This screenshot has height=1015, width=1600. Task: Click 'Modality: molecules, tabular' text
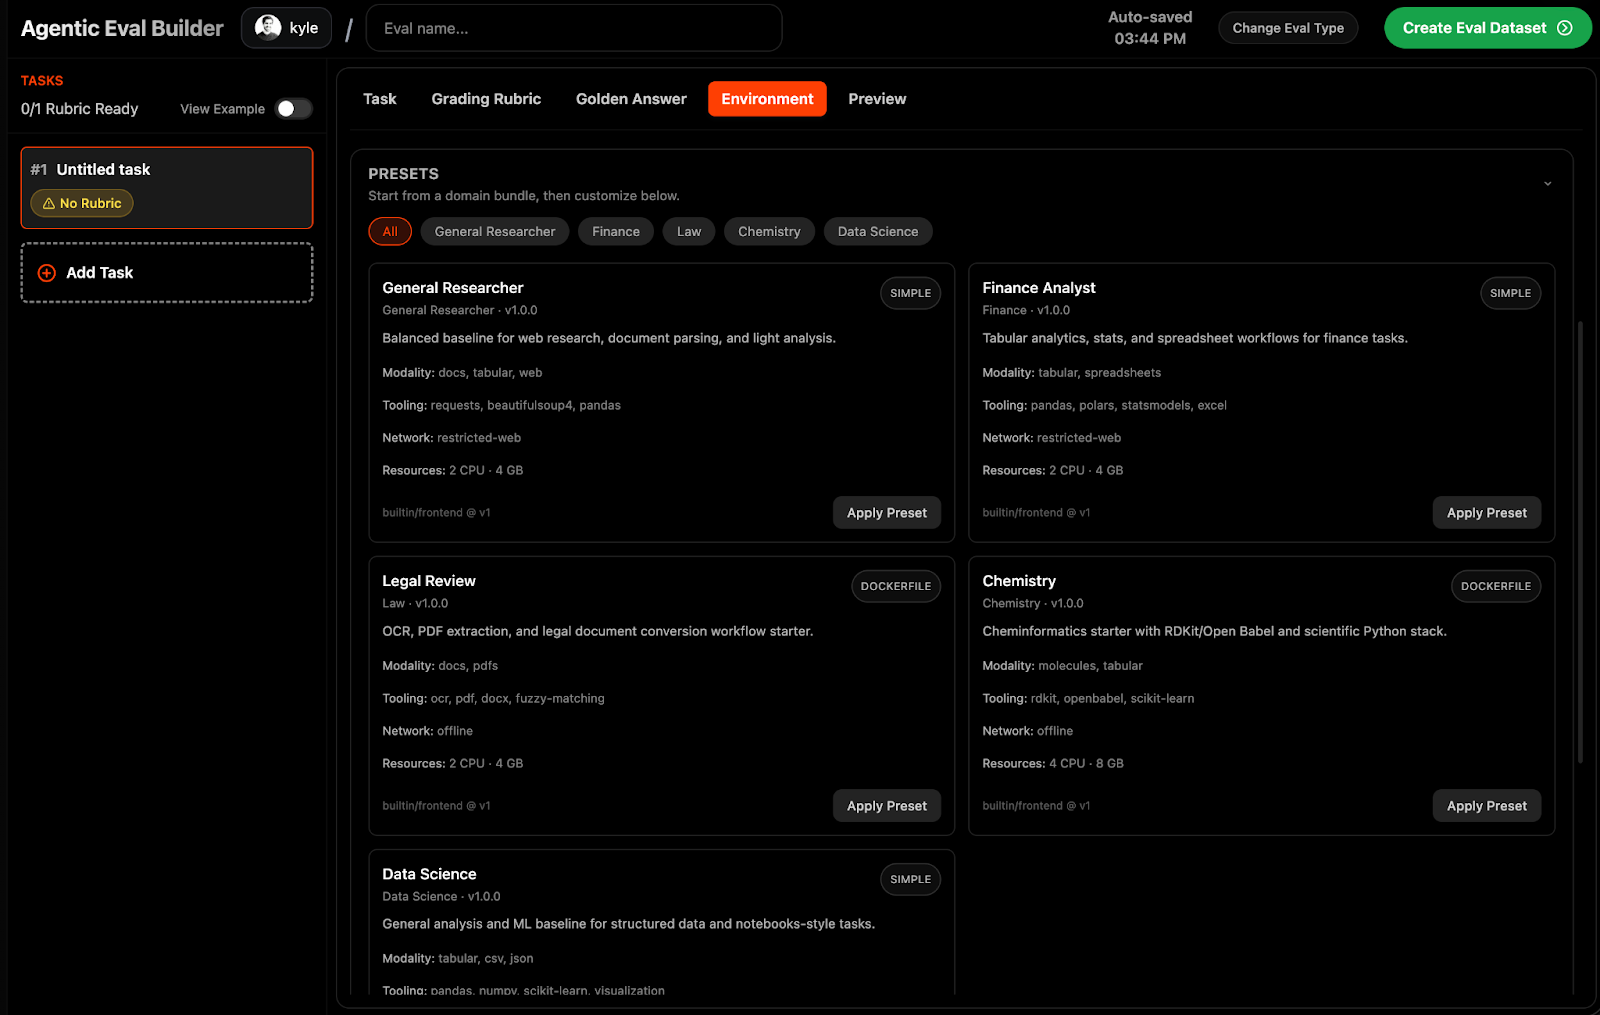tap(1062, 666)
